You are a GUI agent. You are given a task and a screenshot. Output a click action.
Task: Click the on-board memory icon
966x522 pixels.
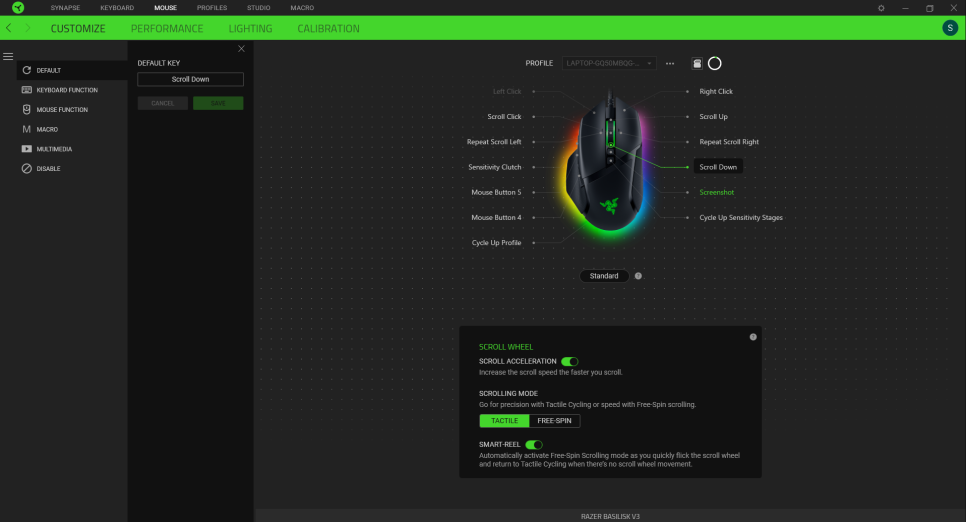click(x=697, y=63)
